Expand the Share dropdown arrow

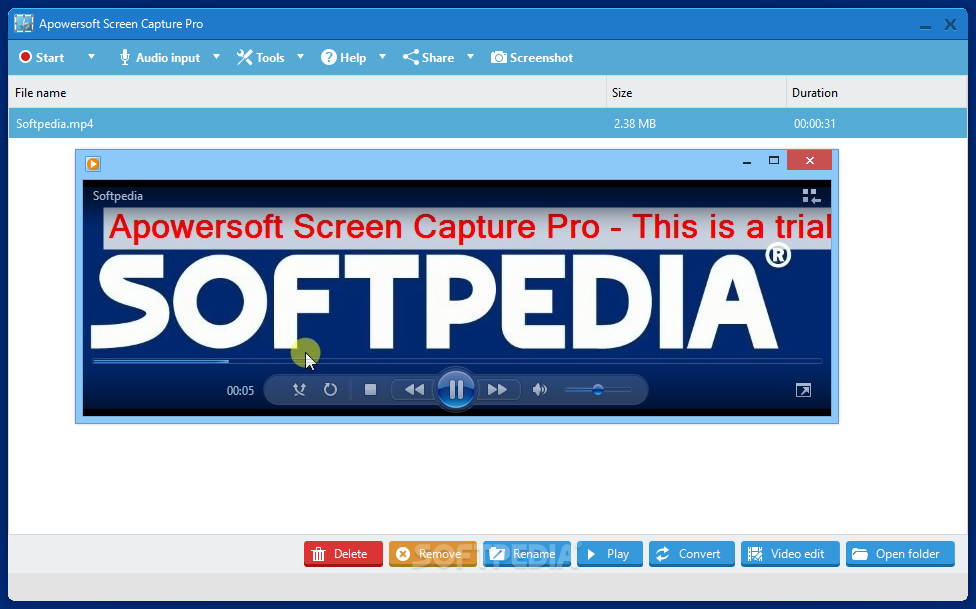[471, 57]
